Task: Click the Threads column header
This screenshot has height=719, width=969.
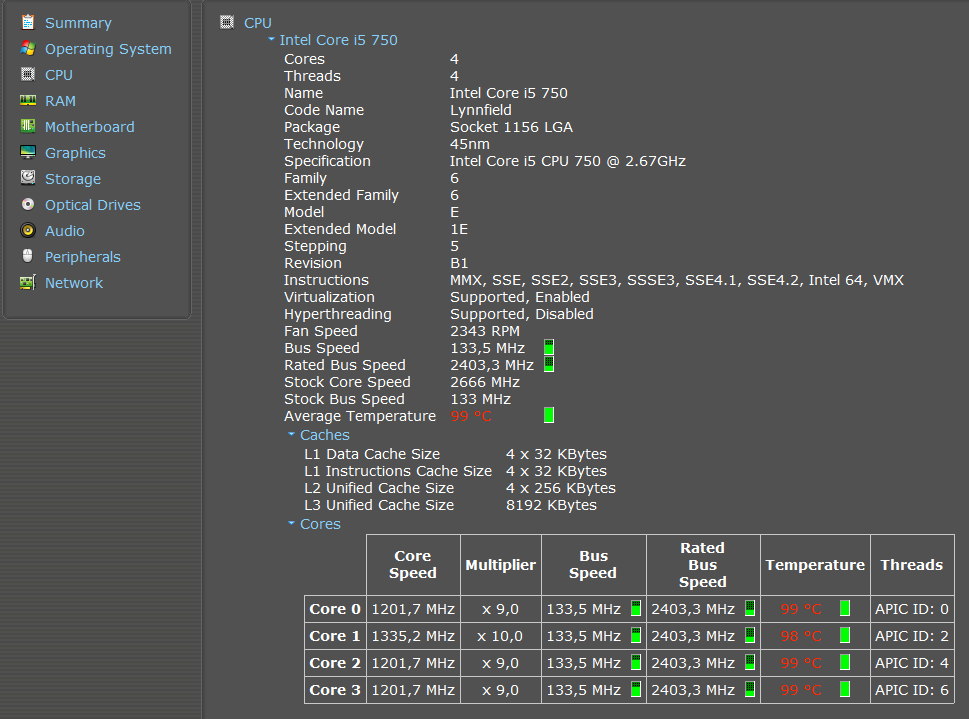Action: tap(912, 564)
